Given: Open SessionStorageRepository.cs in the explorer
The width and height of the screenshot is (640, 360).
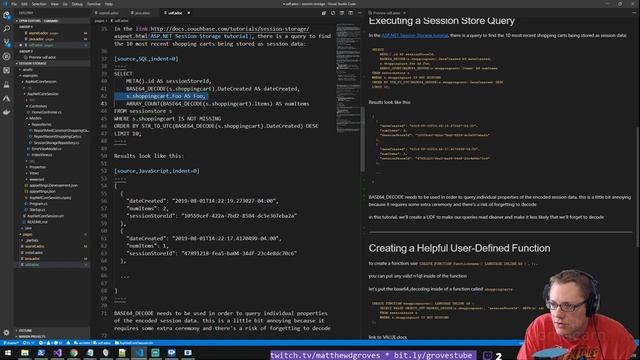Looking at the screenshot, I should click(56, 143).
